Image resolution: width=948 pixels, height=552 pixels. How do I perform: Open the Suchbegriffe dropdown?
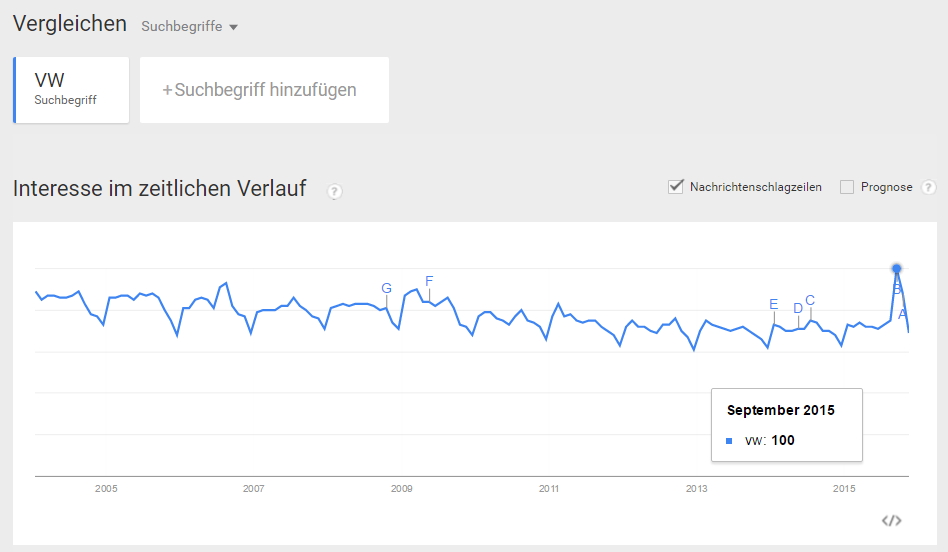189,27
